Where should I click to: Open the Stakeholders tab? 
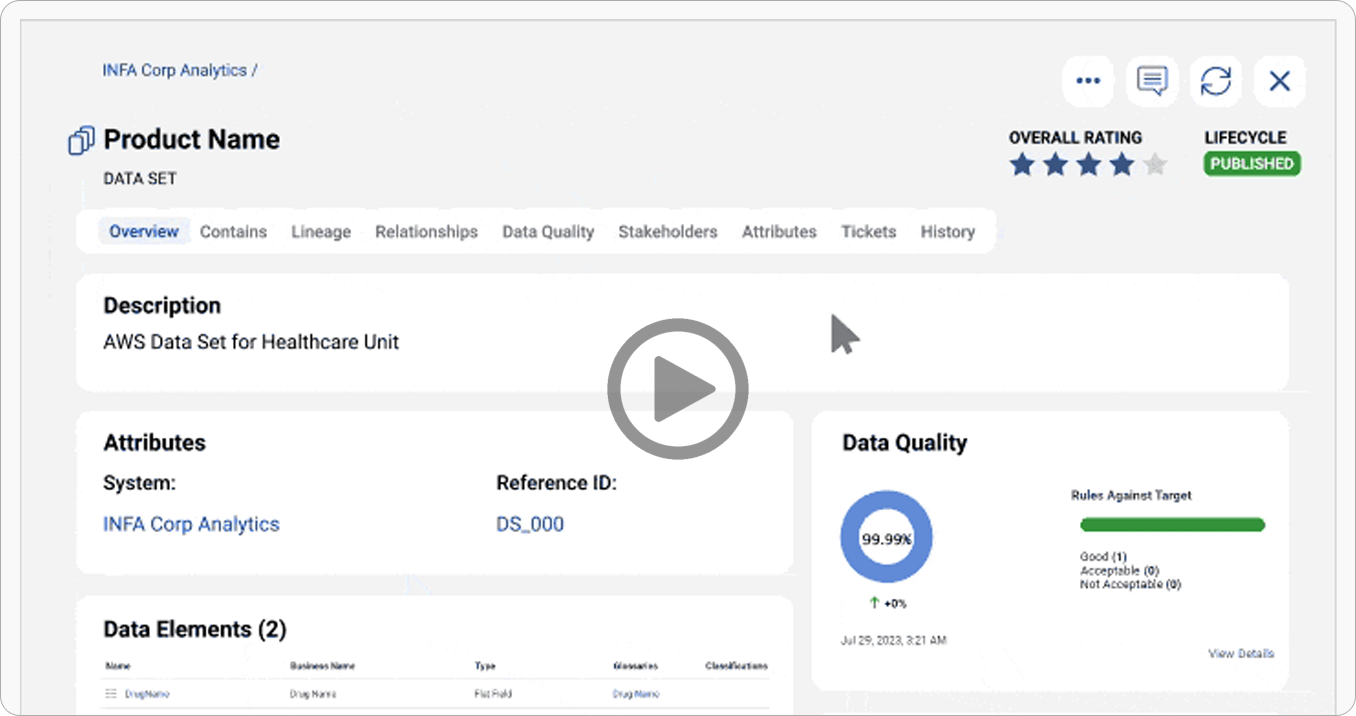[667, 232]
